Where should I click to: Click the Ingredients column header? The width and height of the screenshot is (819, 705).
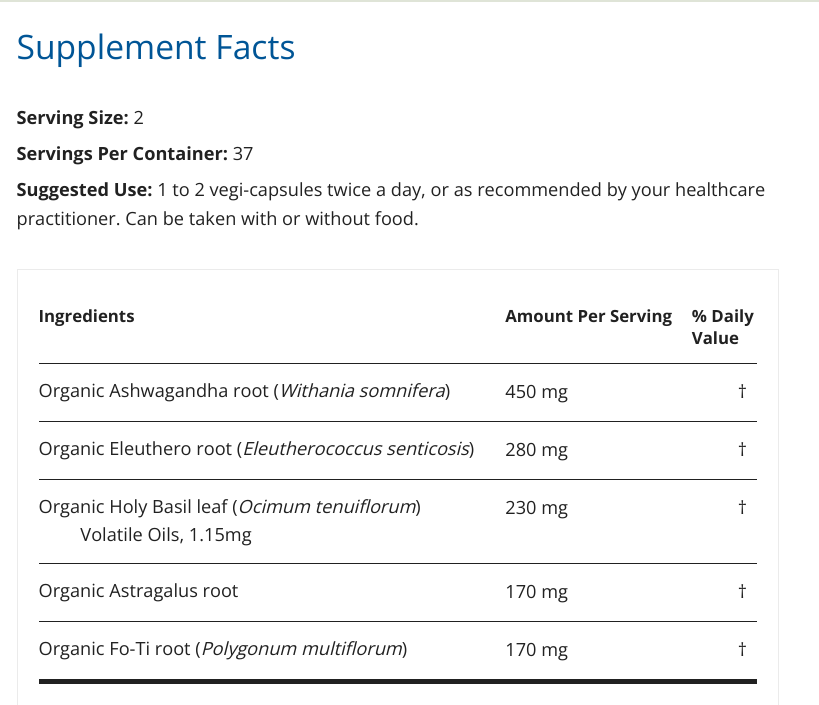pyautogui.click(x=86, y=316)
